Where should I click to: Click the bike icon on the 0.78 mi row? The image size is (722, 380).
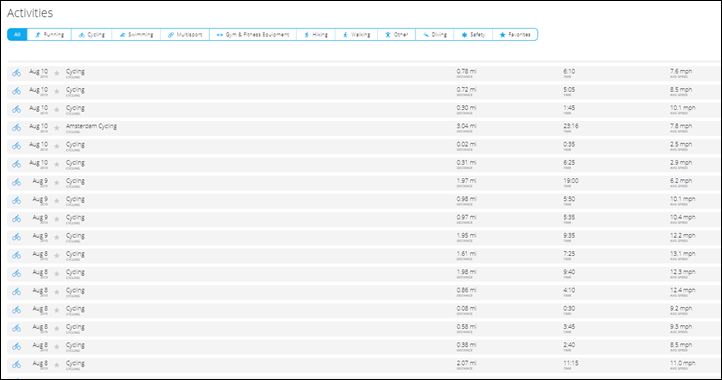(x=17, y=73)
